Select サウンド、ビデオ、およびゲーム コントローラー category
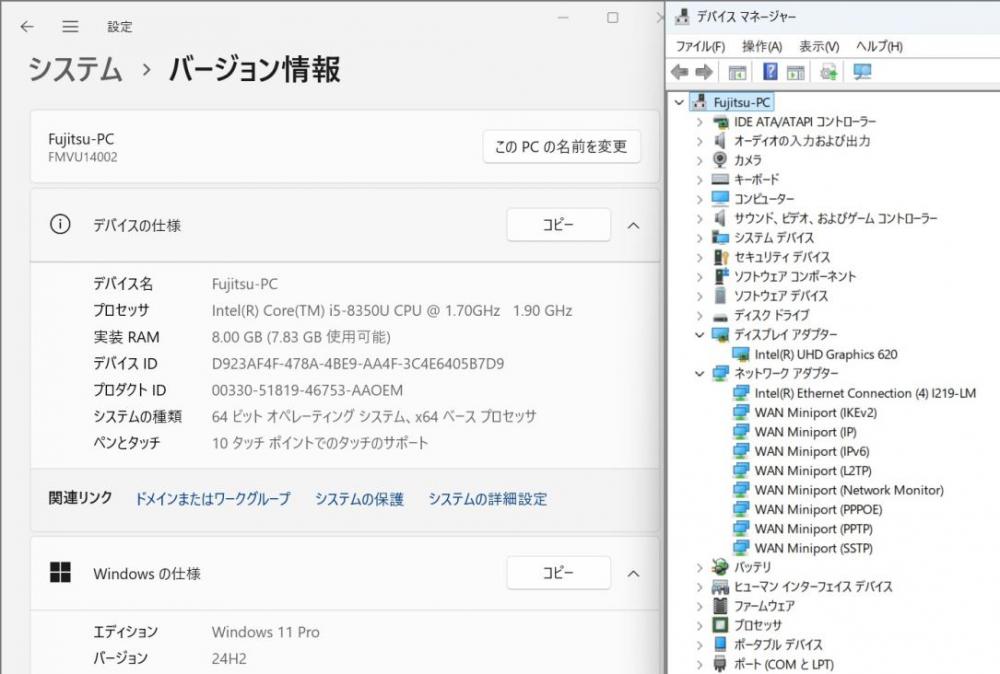This screenshot has height=674, width=1000. (x=835, y=219)
